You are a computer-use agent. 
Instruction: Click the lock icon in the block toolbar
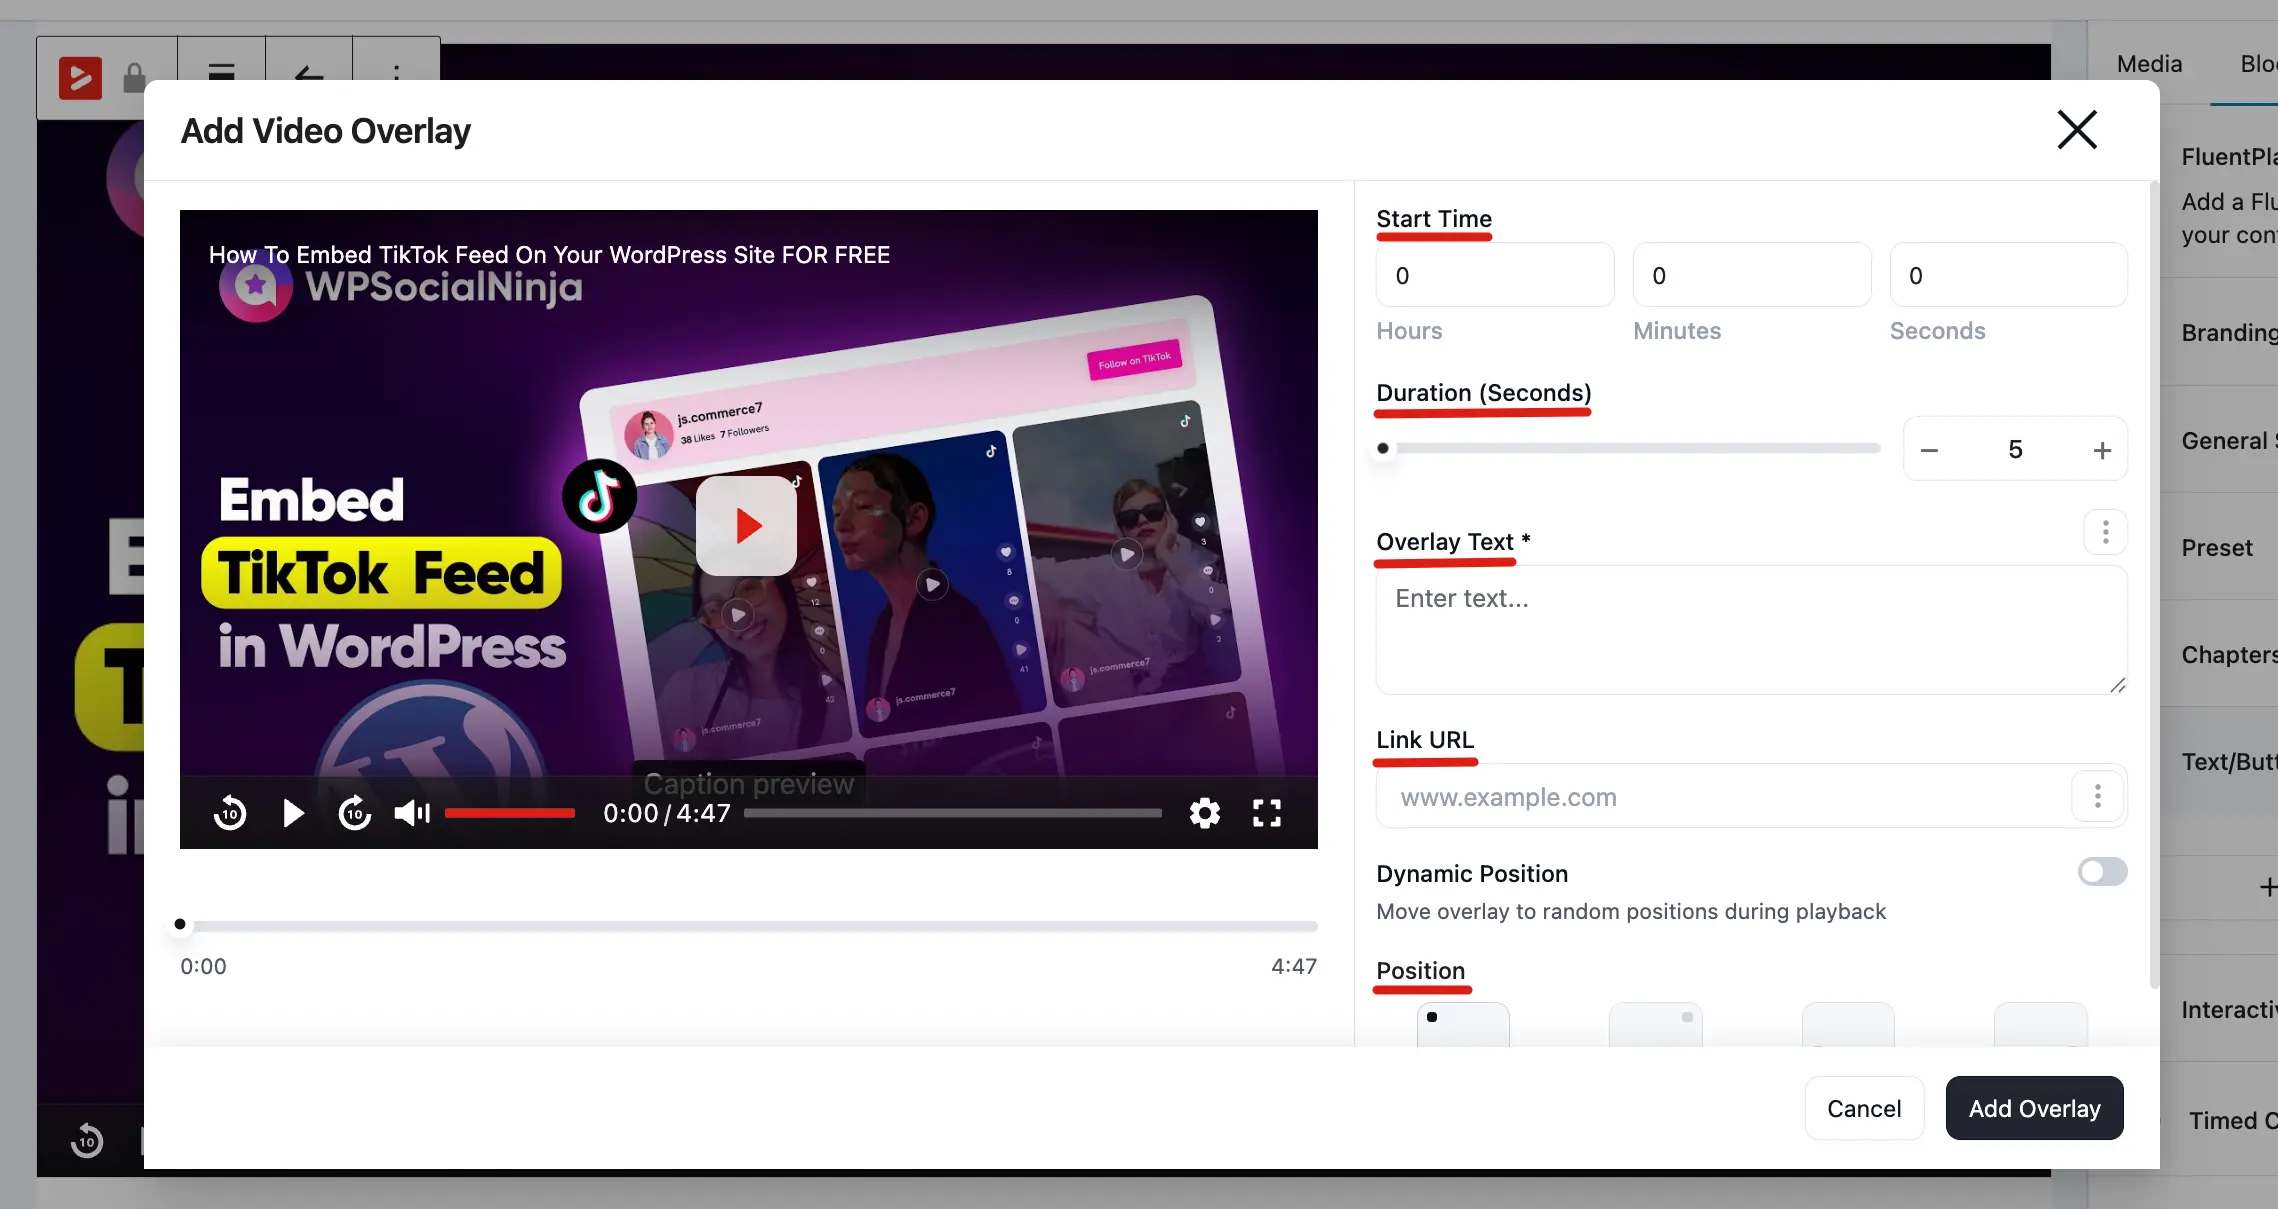click(x=134, y=77)
